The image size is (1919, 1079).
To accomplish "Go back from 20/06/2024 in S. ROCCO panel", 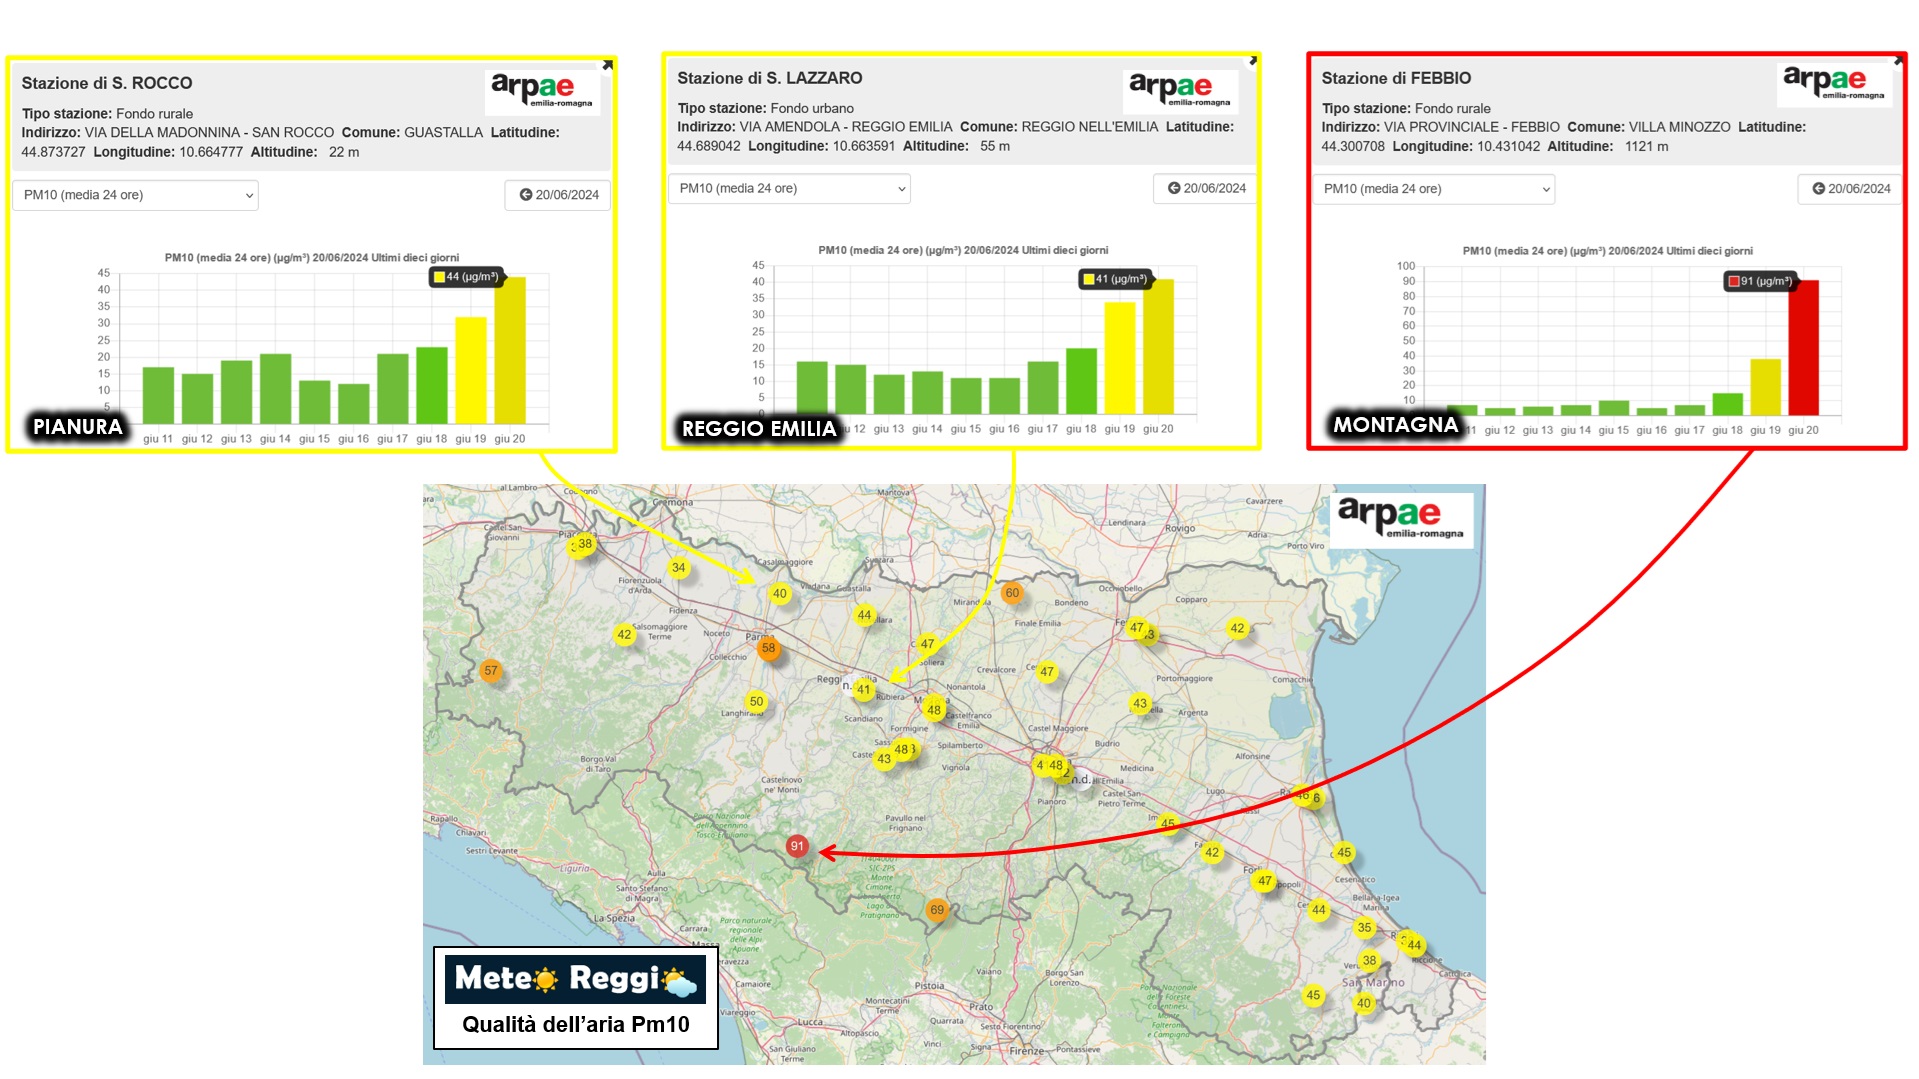I will 558,195.
